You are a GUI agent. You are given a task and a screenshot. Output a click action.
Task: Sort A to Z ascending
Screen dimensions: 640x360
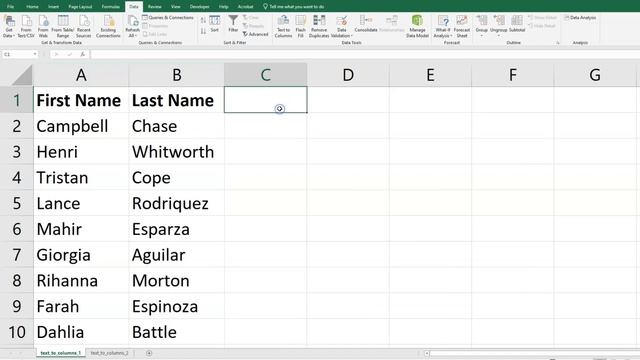pyautogui.click(x=203, y=20)
